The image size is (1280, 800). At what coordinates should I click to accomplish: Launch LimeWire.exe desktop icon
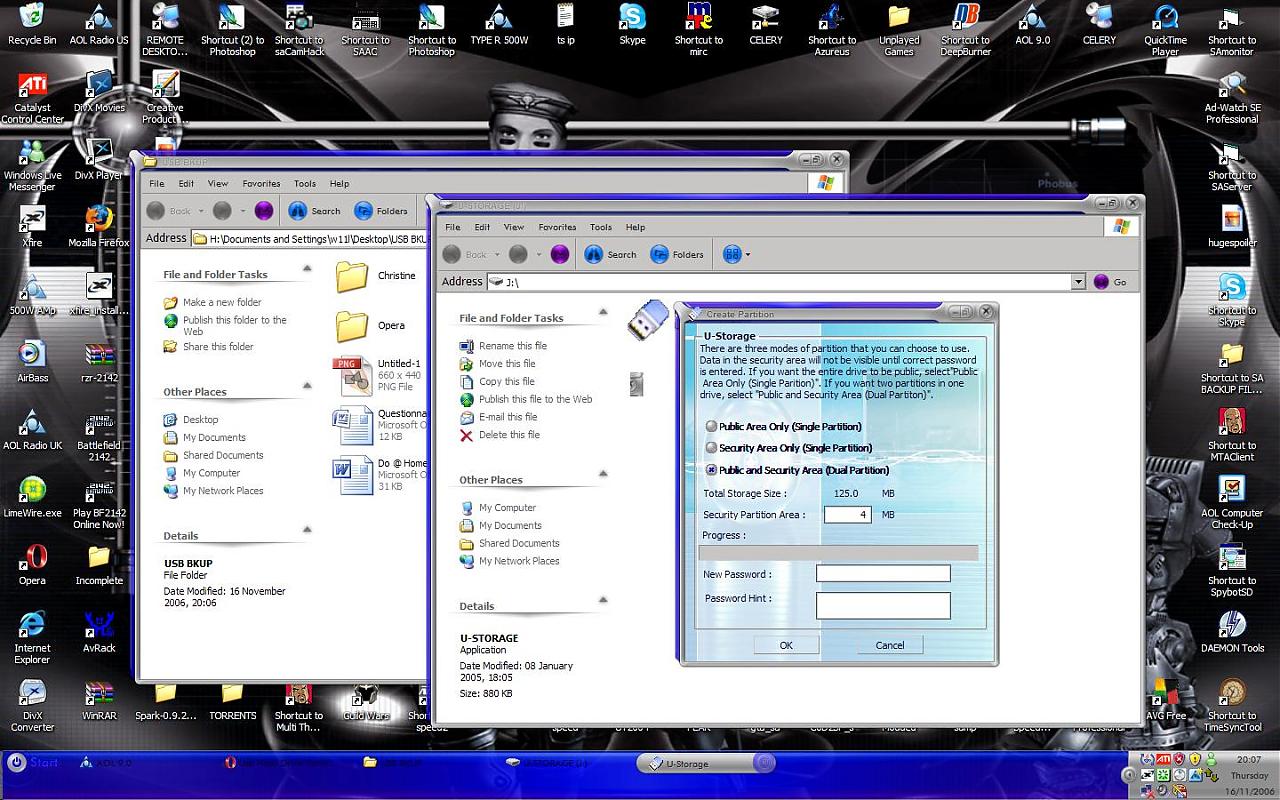tap(32, 497)
